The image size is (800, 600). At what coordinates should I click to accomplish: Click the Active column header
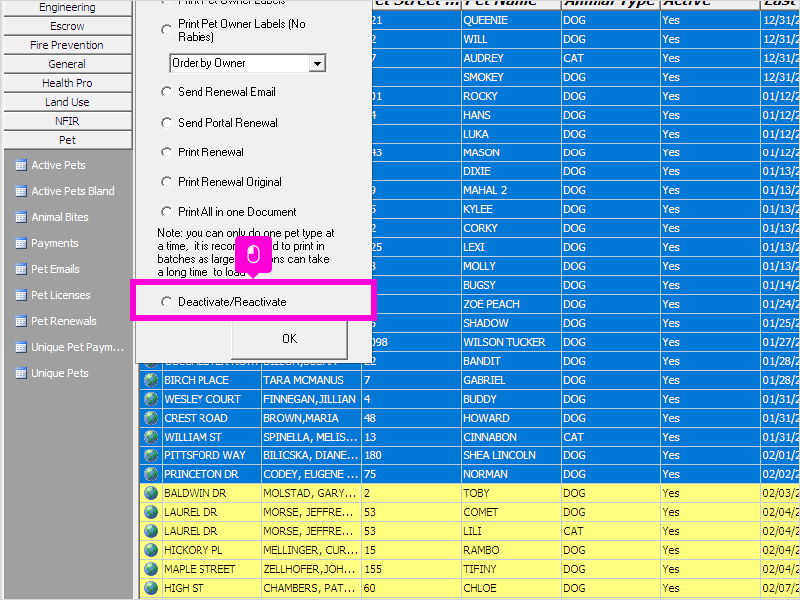tap(710, 4)
